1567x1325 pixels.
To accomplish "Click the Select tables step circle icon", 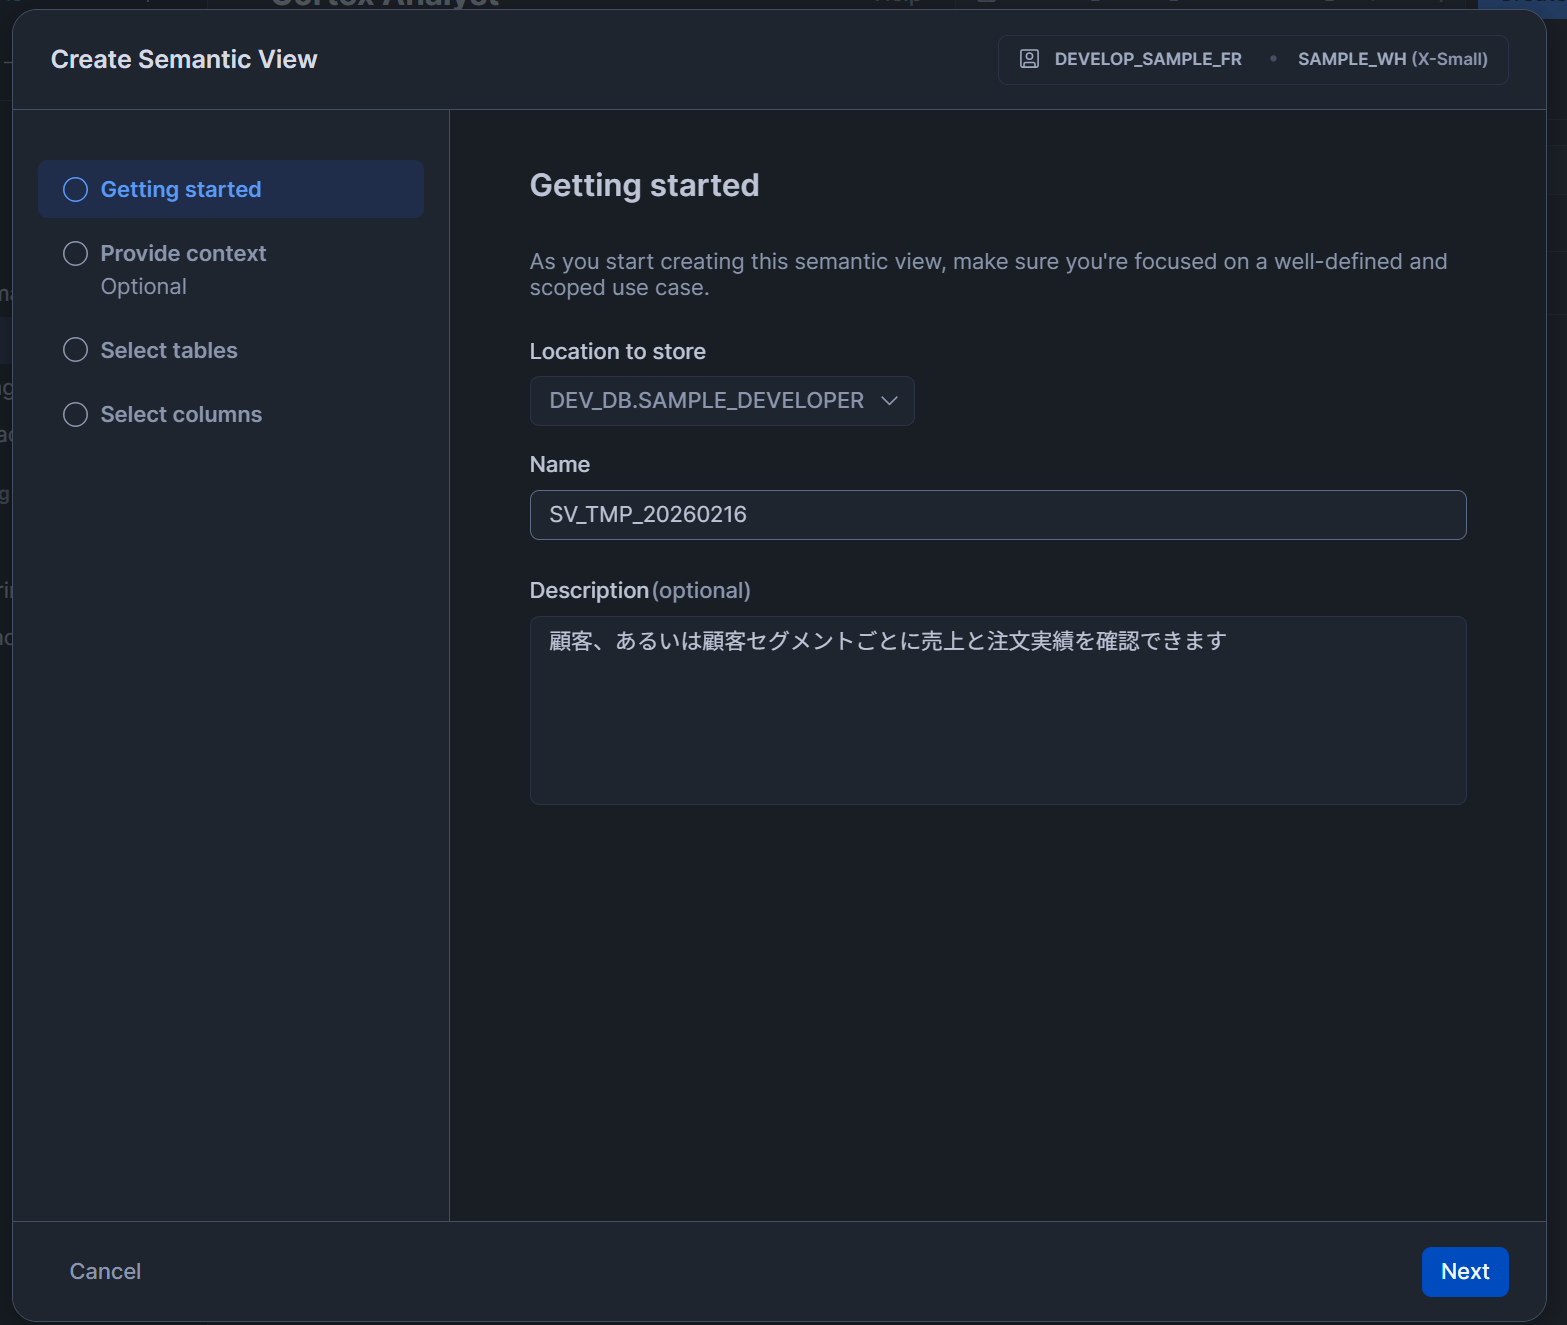I will click(76, 350).
